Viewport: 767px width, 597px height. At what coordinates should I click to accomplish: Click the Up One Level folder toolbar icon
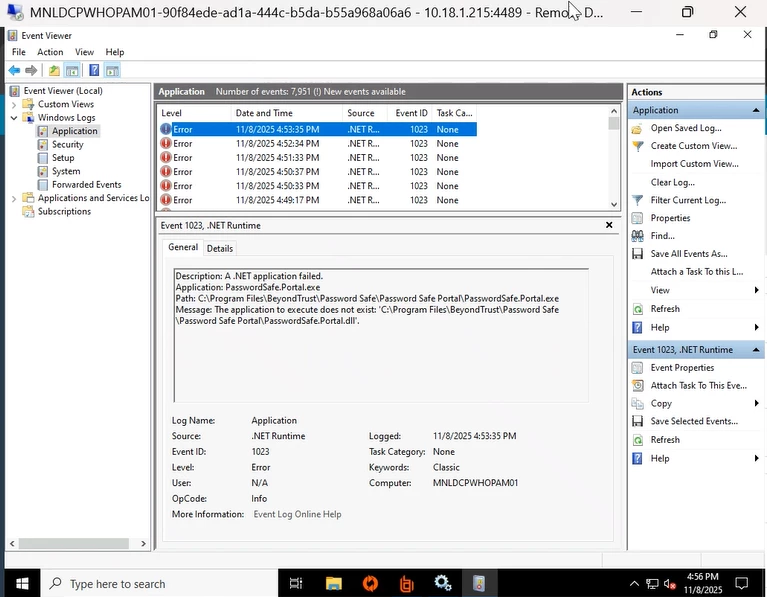54,70
